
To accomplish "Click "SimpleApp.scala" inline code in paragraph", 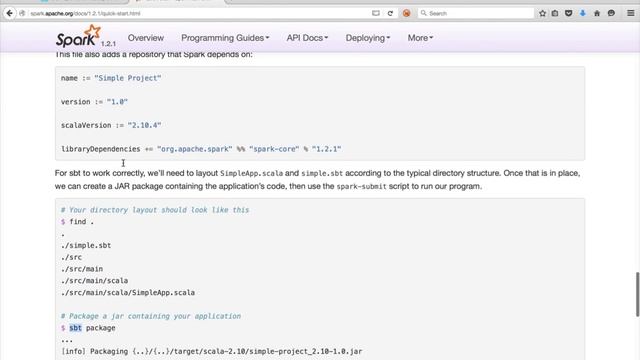I will click(251, 173).
